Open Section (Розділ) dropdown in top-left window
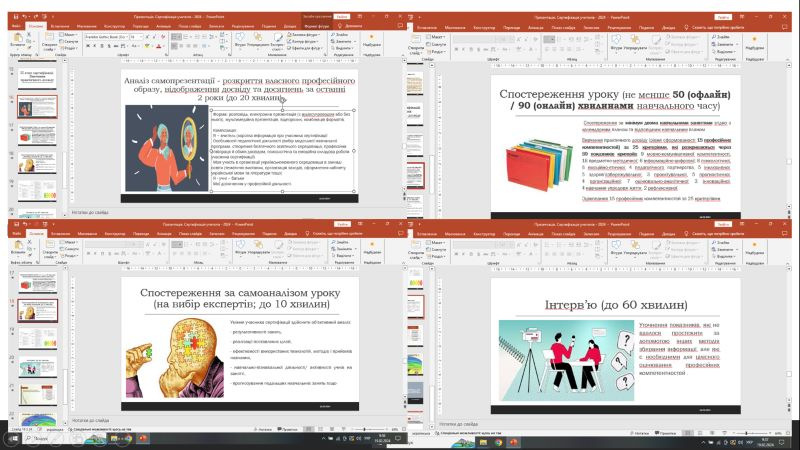800x450 pixels. click(x=68, y=48)
